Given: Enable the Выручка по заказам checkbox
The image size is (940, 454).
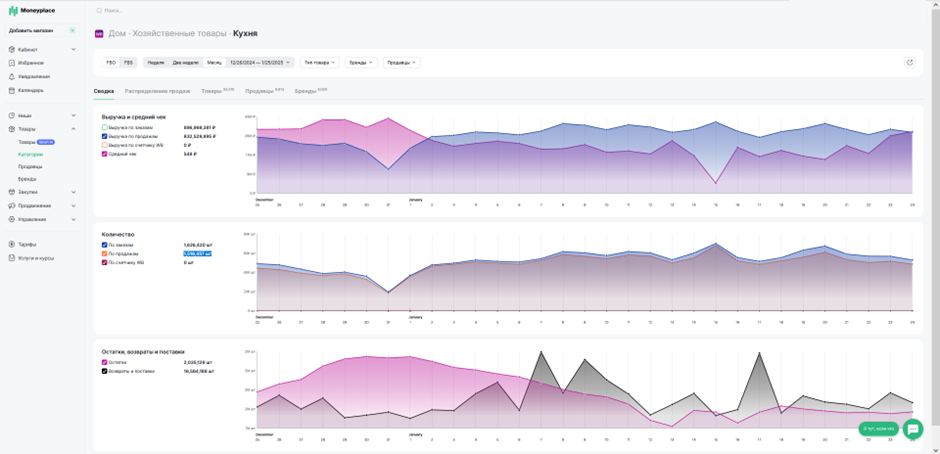Looking at the screenshot, I should (x=104, y=128).
